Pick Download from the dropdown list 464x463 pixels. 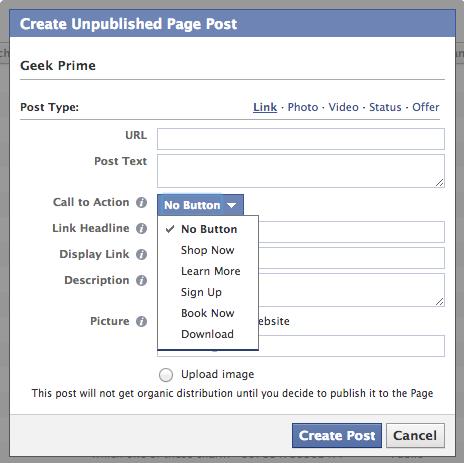click(x=208, y=334)
